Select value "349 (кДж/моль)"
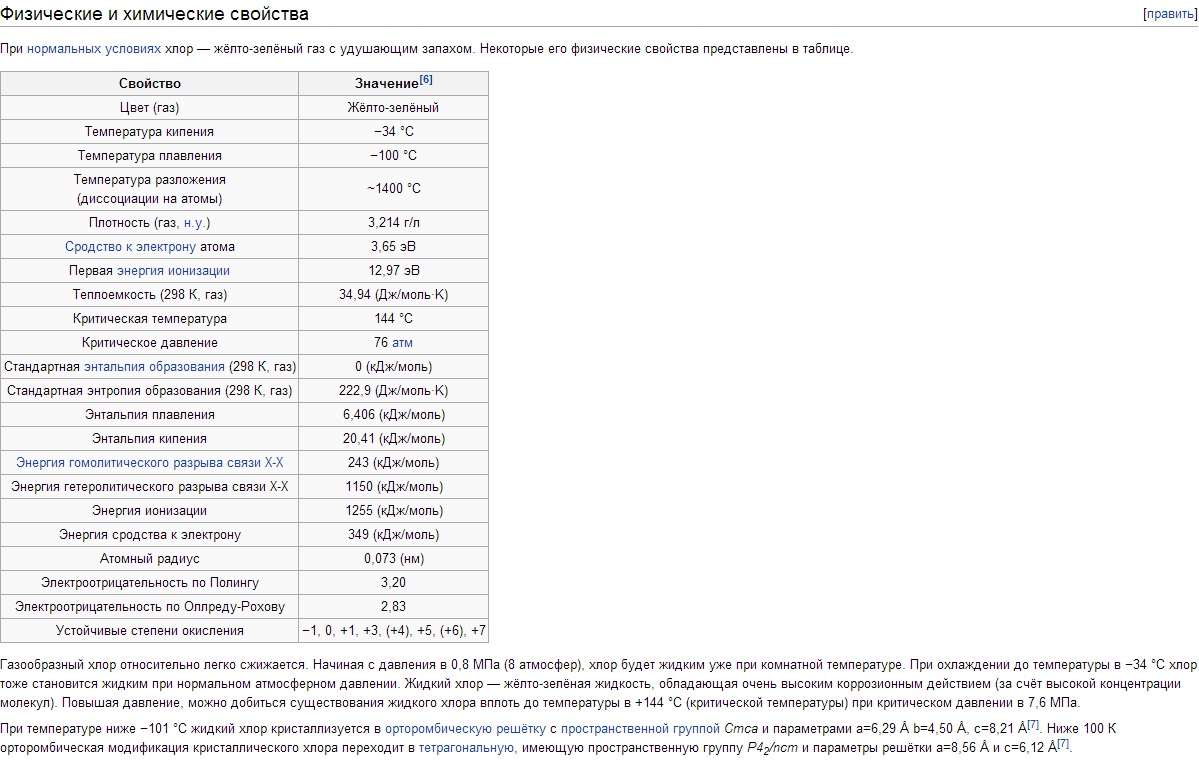Screen dimensions: 1199x770 [393, 534]
